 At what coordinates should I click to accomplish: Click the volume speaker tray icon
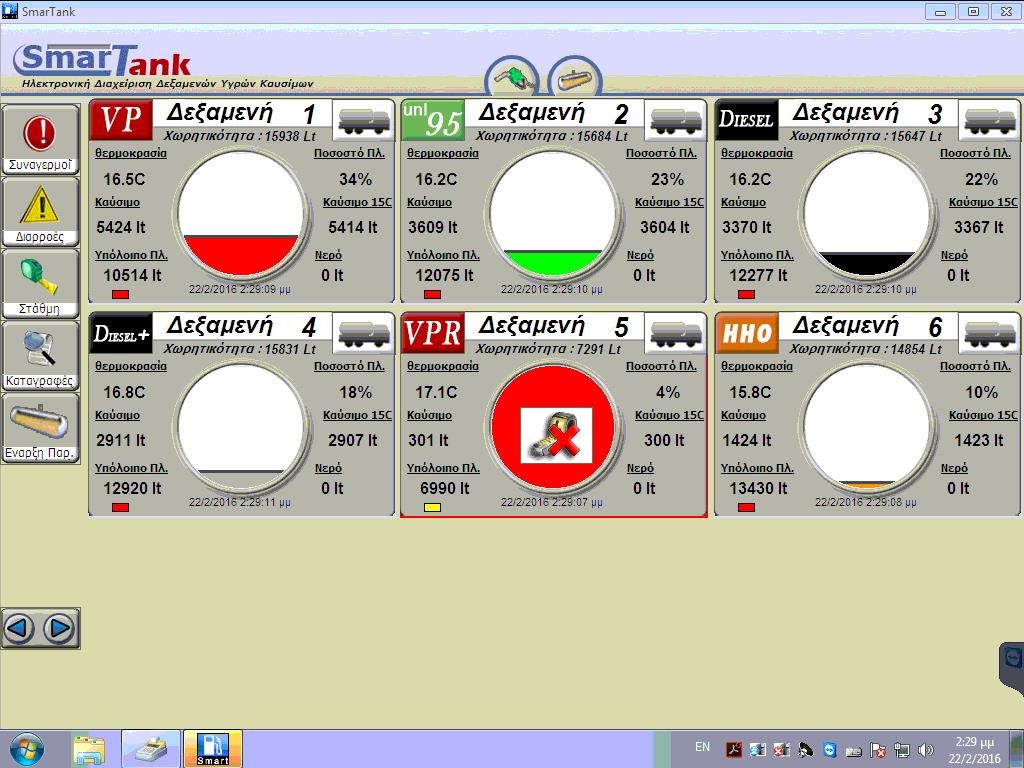tap(925, 750)
